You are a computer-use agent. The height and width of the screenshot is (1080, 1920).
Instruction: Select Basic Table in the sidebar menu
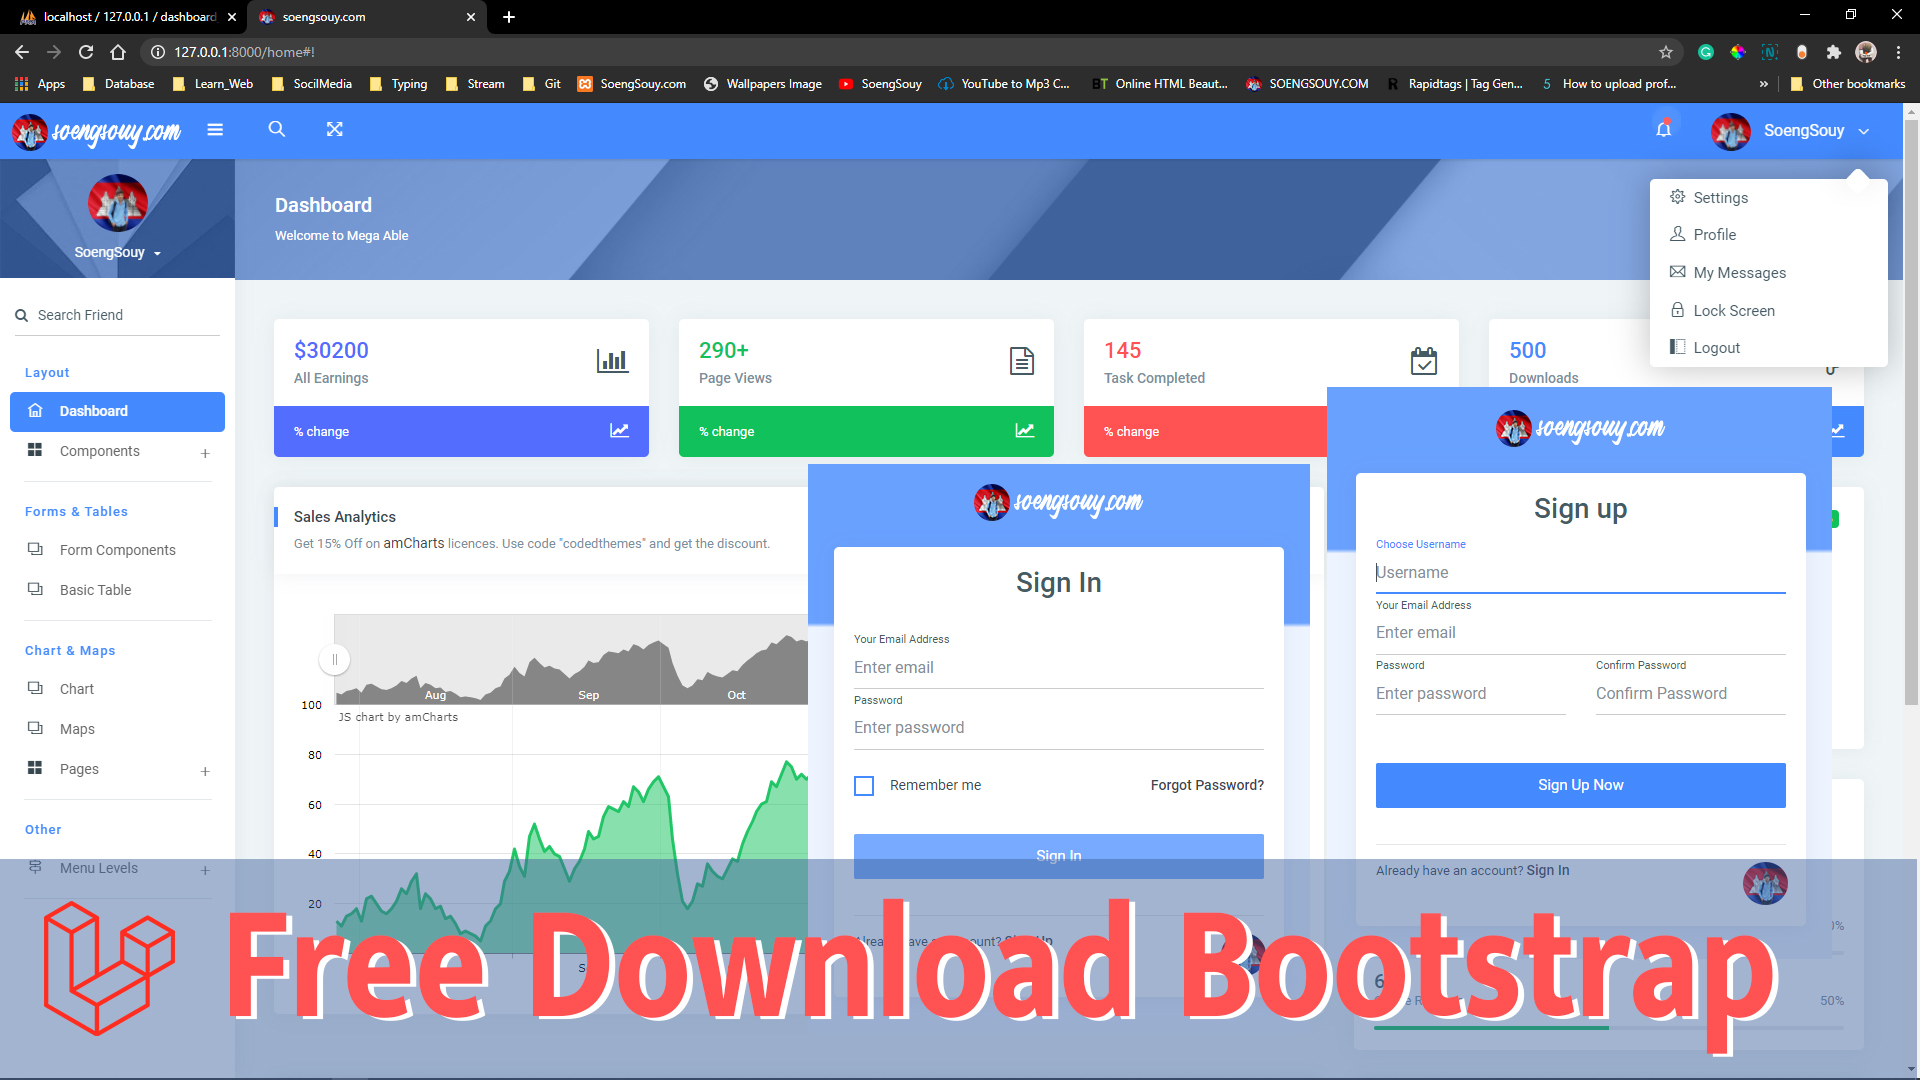95,590
